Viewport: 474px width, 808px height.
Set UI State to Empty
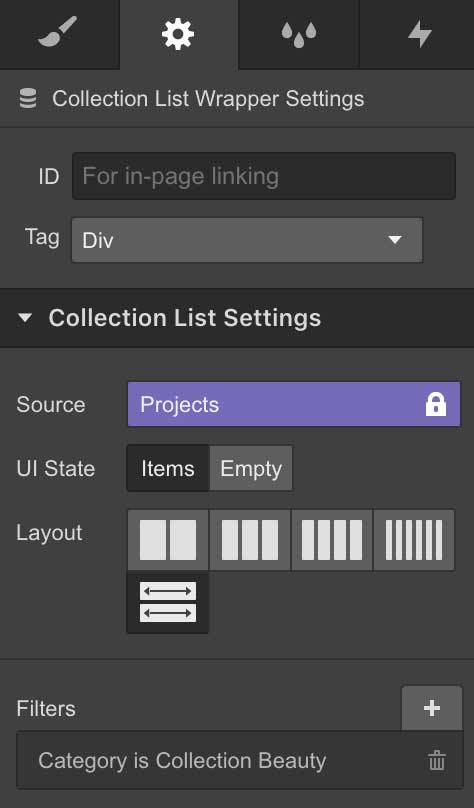pyautogui.click(x=251, y=468)
